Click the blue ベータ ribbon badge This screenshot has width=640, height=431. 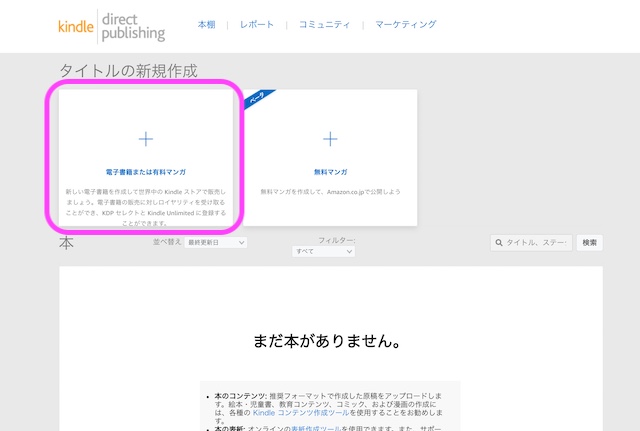[257, 101]
